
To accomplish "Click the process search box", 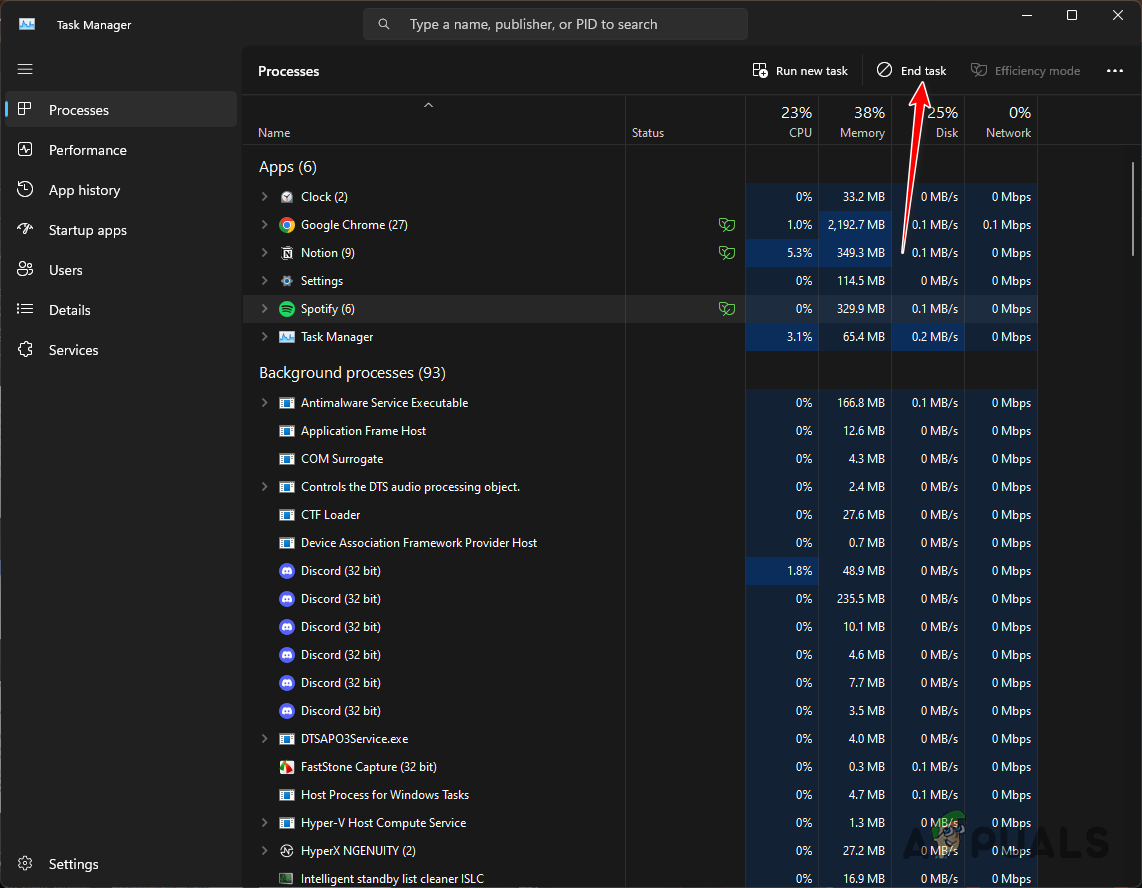I will tap(555, 23).
